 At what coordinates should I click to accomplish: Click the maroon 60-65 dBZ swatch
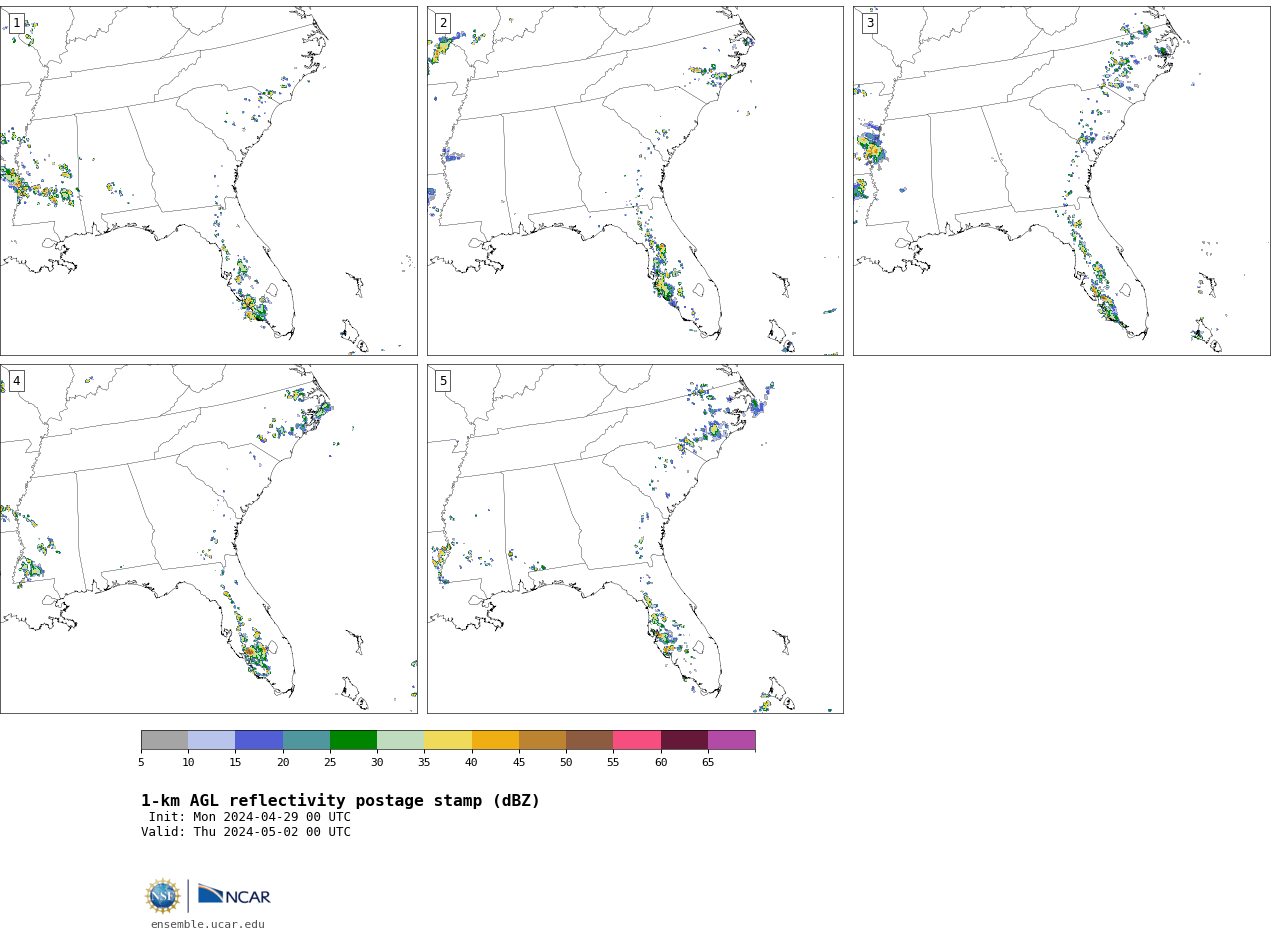point(684,740)
